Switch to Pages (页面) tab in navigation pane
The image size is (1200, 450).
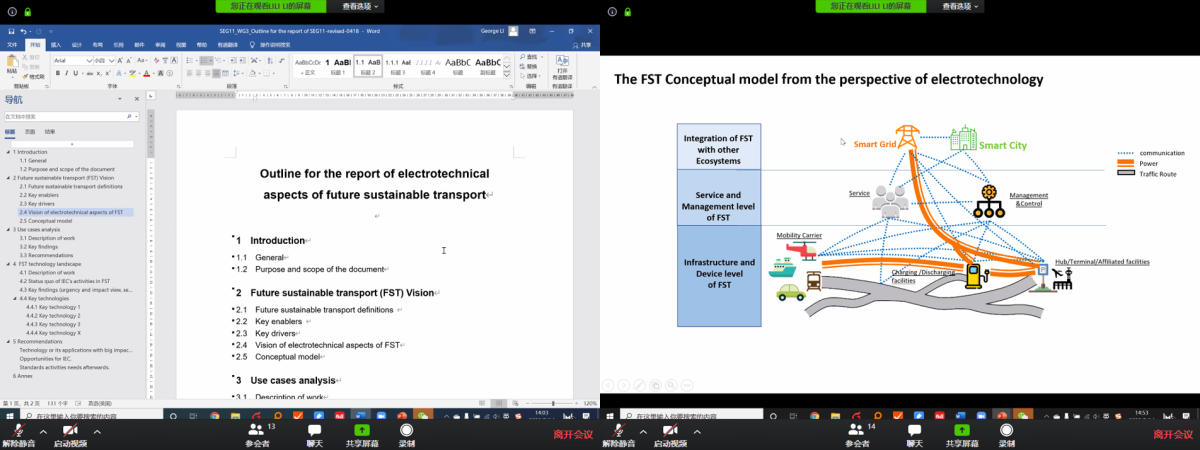tap(30, 132)
